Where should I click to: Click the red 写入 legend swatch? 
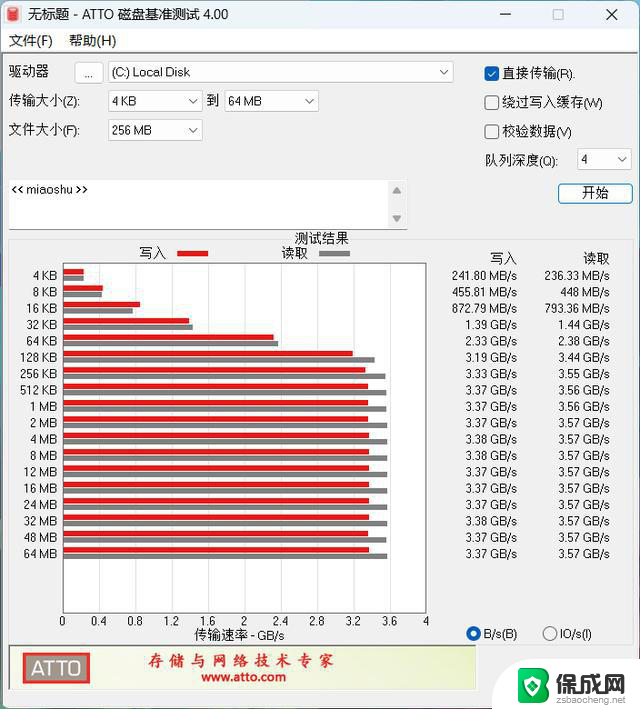[193, 254]
